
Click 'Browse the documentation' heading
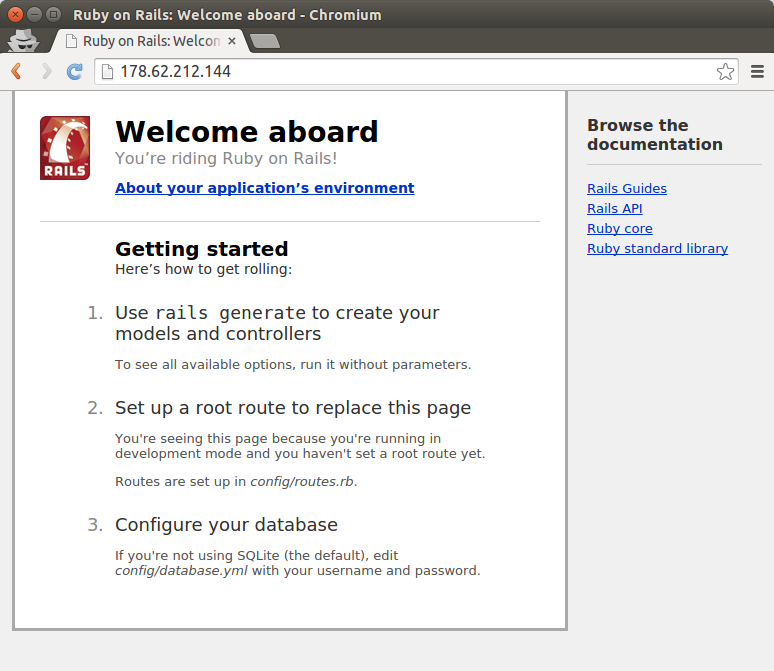(655, 135)
